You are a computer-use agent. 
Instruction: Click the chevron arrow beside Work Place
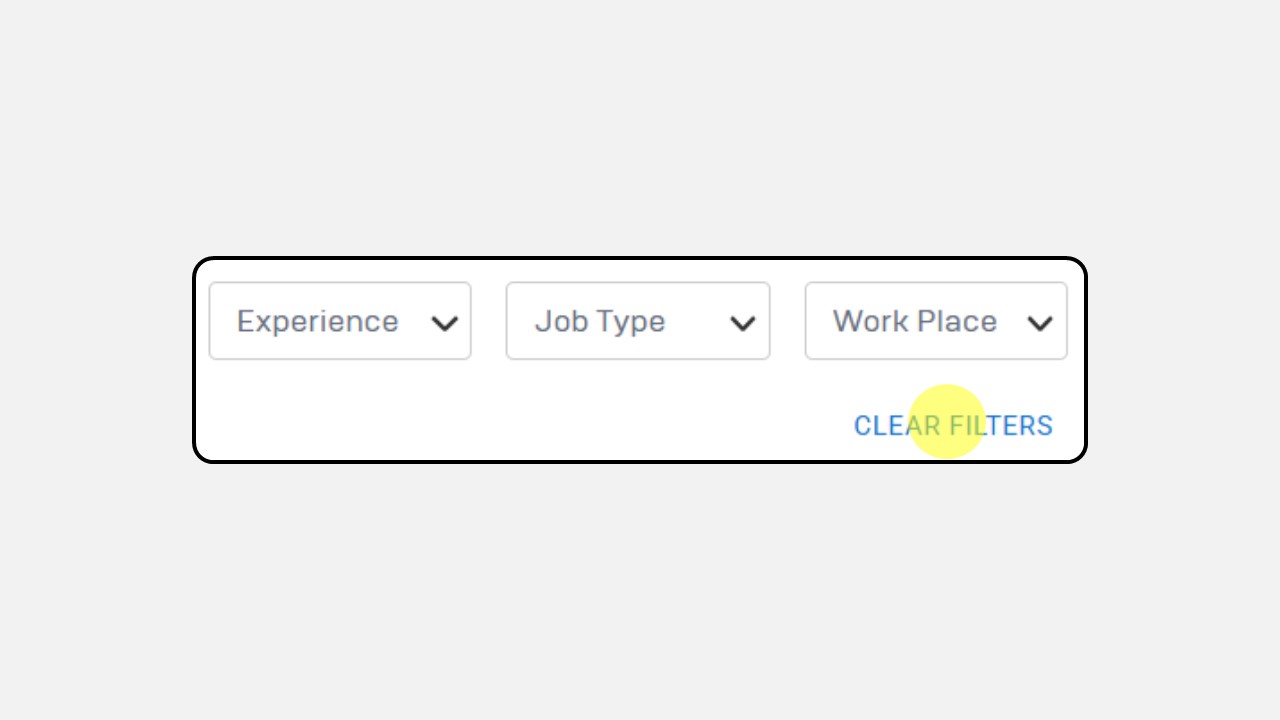[x=1040, y=324]
